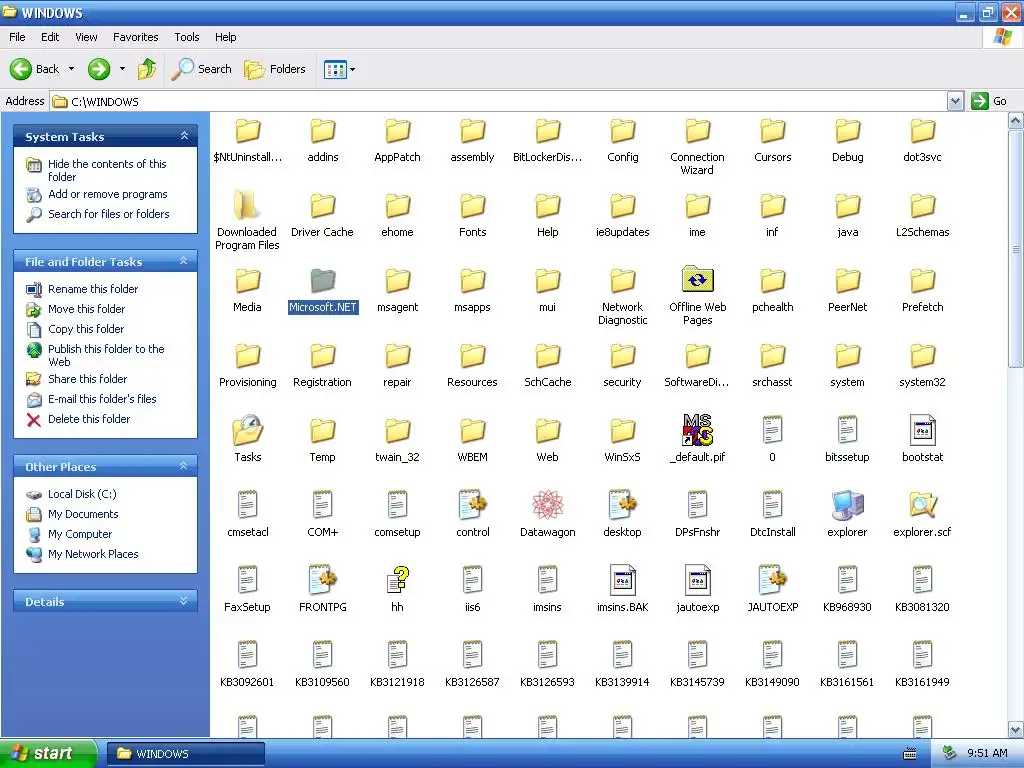Open the Favorites menu
The image size is (1024, 768).
pyautogui.click(x=135, y=37)
